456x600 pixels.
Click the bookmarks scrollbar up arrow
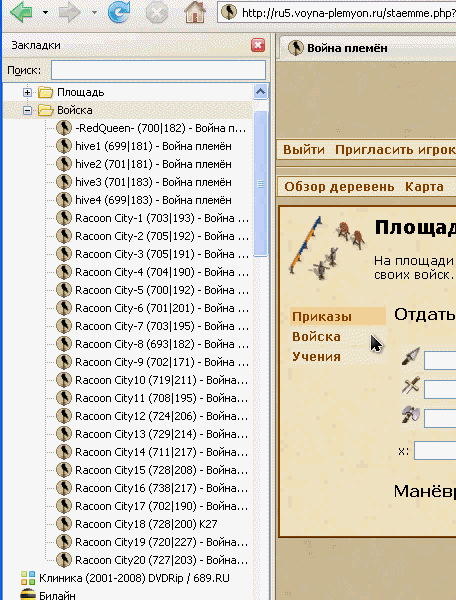click(x=261, y=92)
